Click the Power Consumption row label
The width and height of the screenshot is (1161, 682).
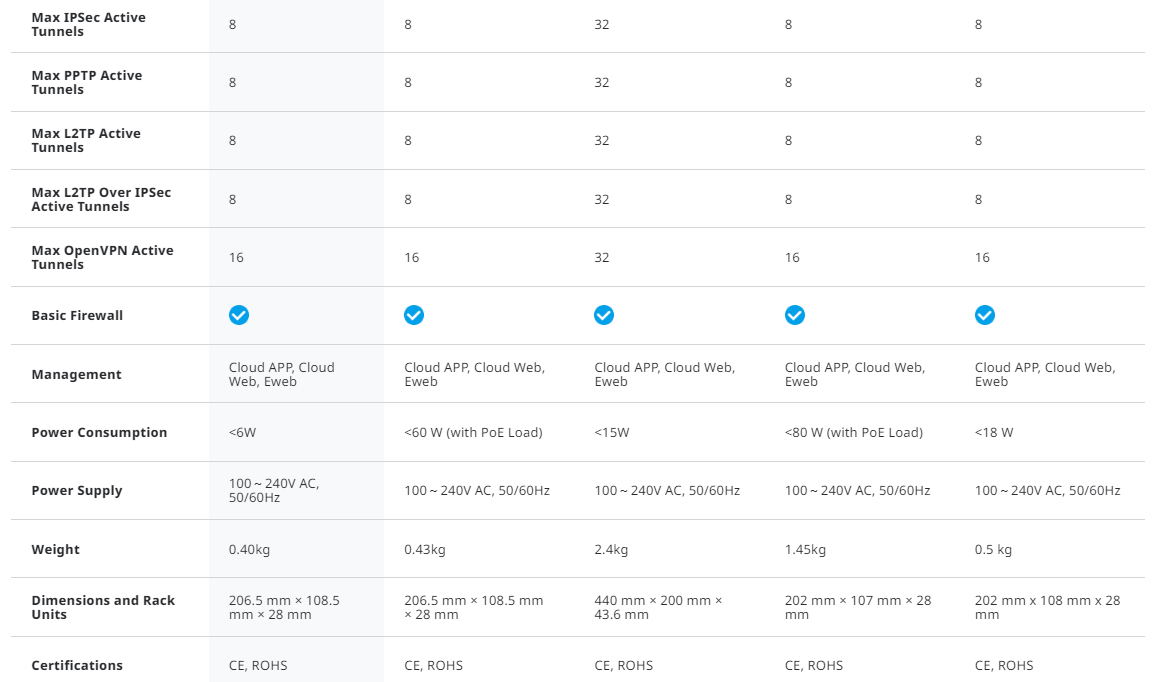pos(99,432)
